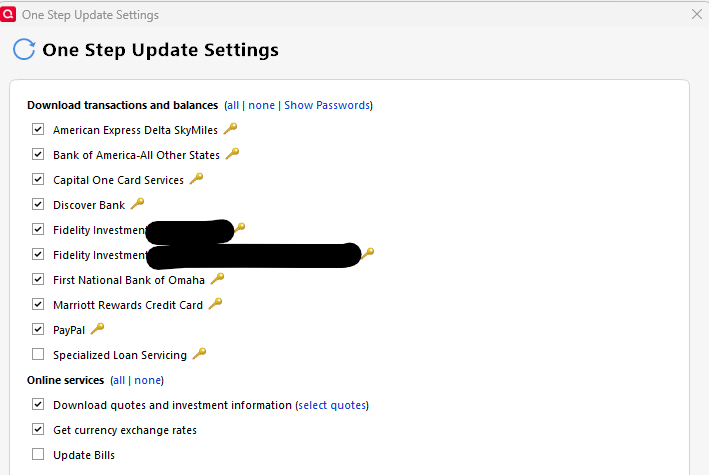Click key icon beside PayPal
Viewport: 709px width, 475px height.
(97, 328)
